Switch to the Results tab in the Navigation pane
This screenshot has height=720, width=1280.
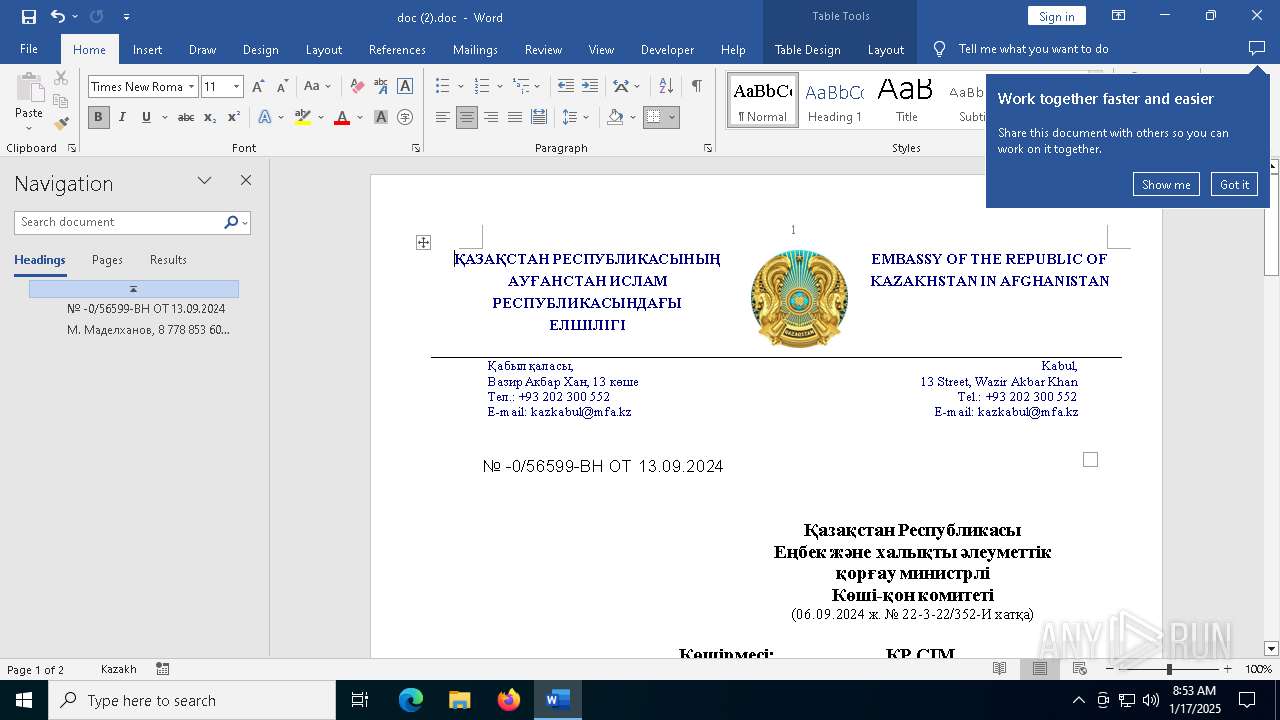point(168,260)
